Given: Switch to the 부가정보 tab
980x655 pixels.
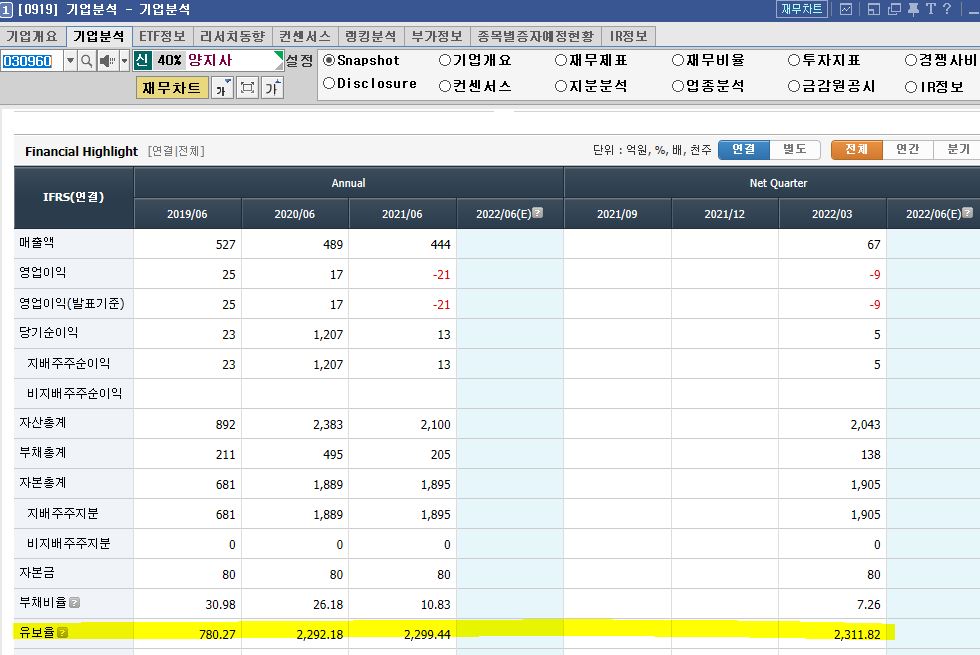Looking at the screenshot, I should click(x=437, y=36).
